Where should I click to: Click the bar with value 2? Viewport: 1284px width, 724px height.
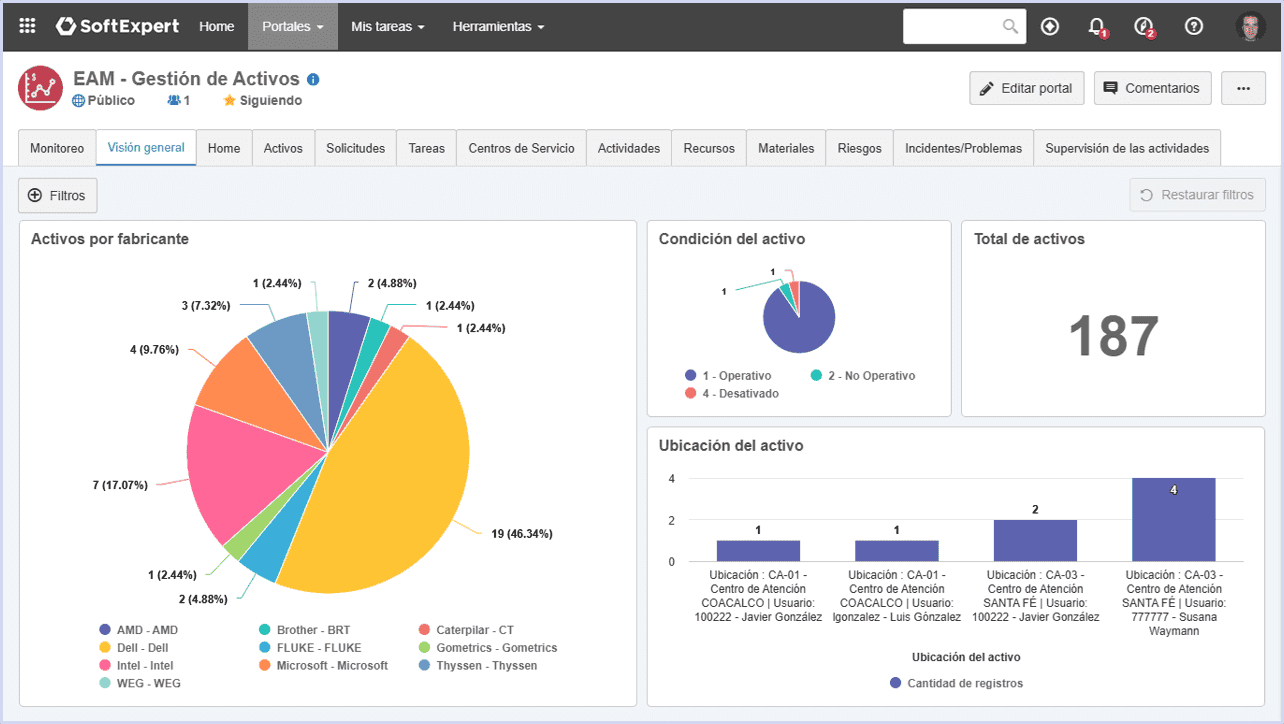pyautogui.click(x=1035, y=540)
